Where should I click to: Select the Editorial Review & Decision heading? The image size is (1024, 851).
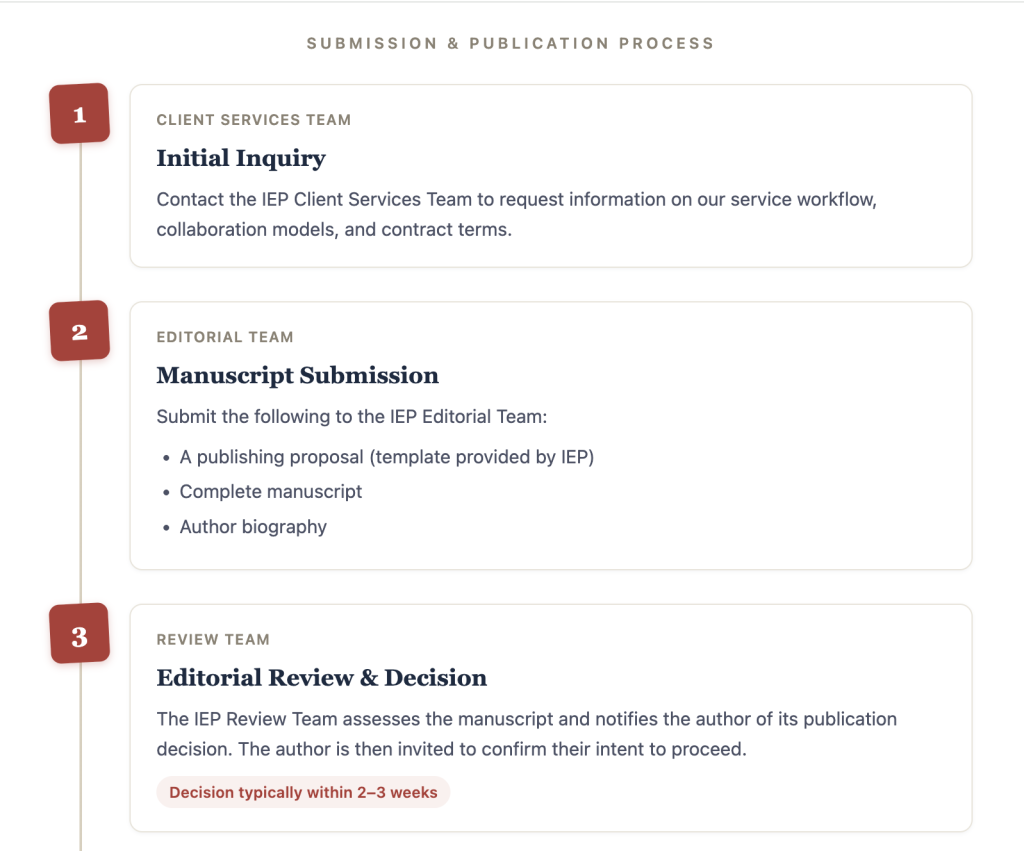(x=322, y=678)
